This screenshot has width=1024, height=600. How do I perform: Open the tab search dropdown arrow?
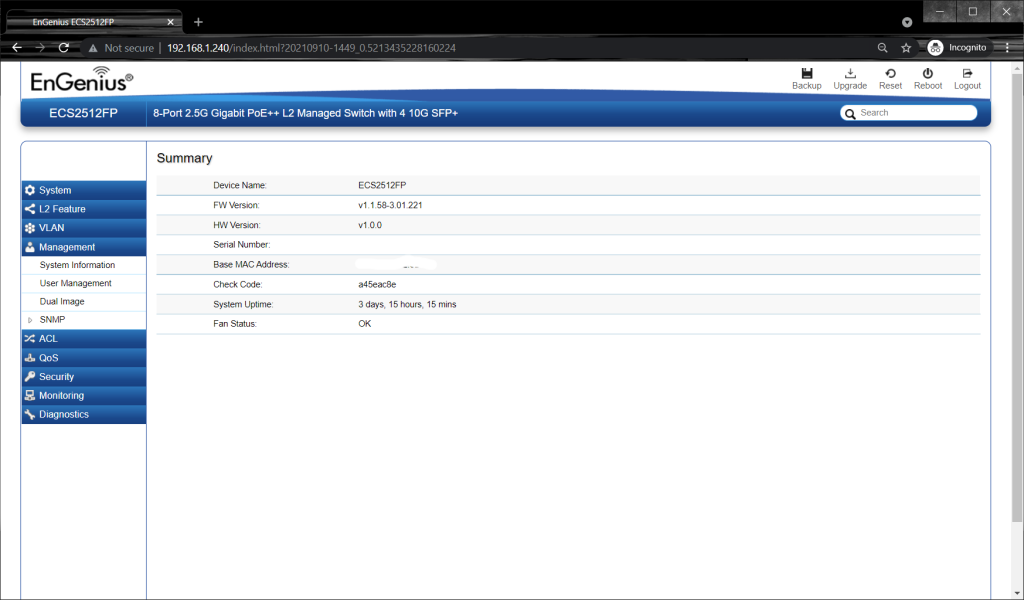click(906, 22)
